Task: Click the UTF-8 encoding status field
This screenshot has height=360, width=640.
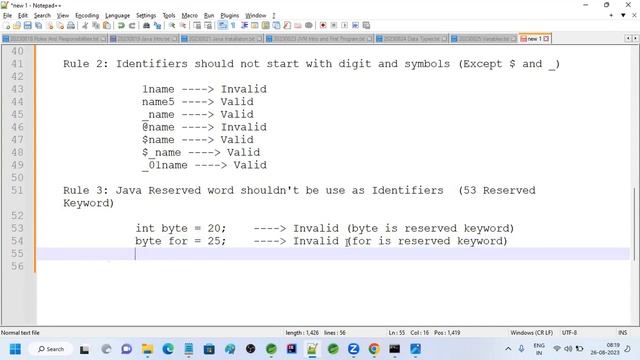Action: (569, 333)
